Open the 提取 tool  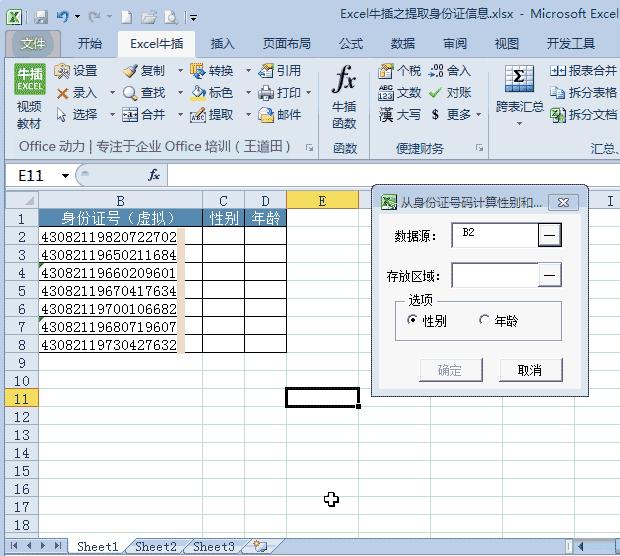tap(212, 115)
